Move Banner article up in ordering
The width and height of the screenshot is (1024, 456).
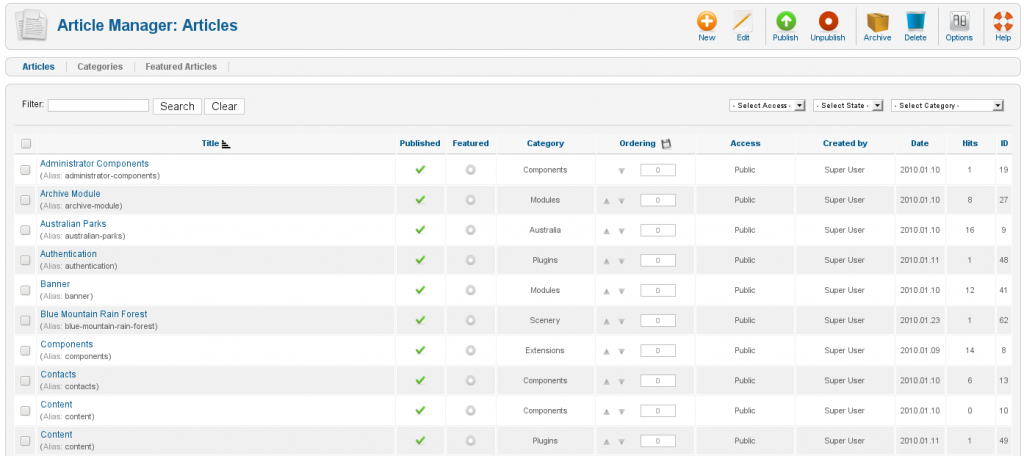607,291
